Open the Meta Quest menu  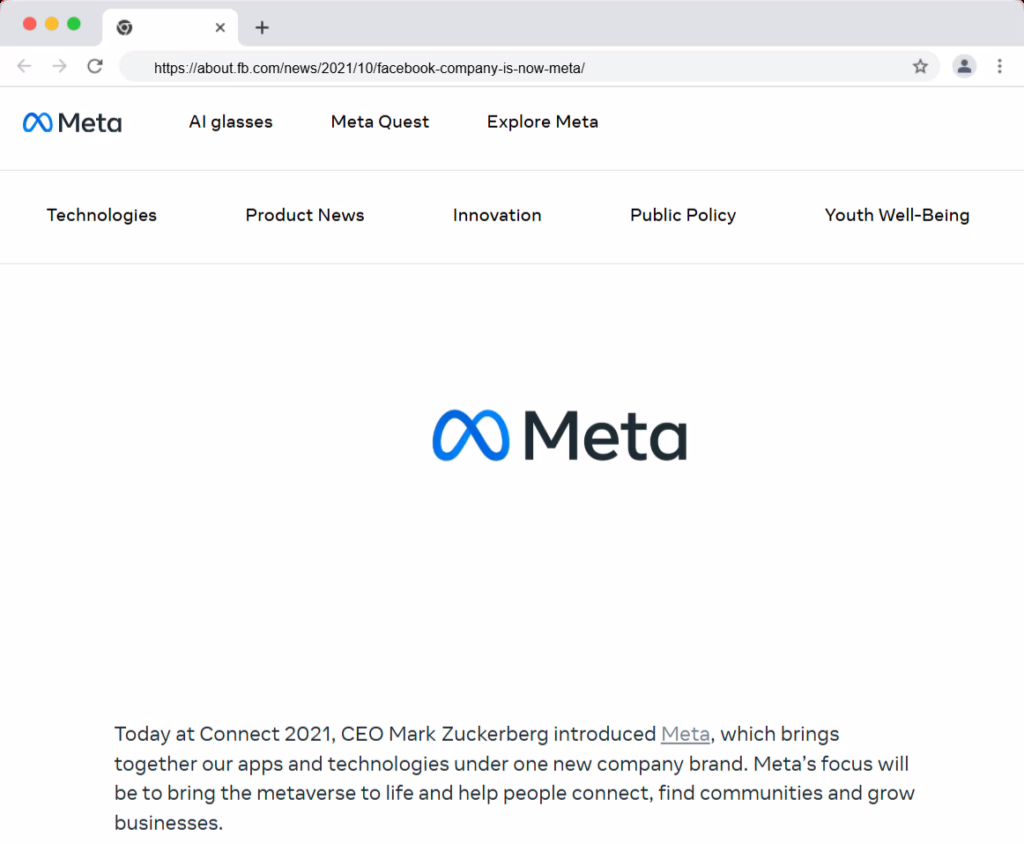point(379,122)
